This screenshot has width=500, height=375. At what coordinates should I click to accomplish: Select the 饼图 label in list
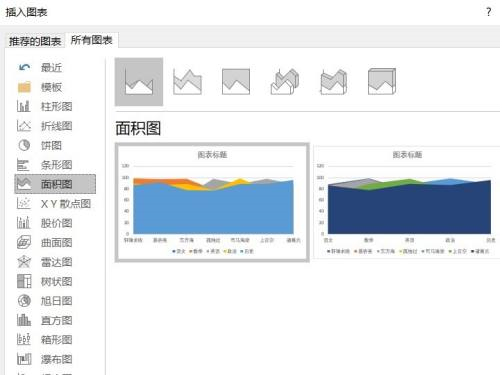(51, 145)
